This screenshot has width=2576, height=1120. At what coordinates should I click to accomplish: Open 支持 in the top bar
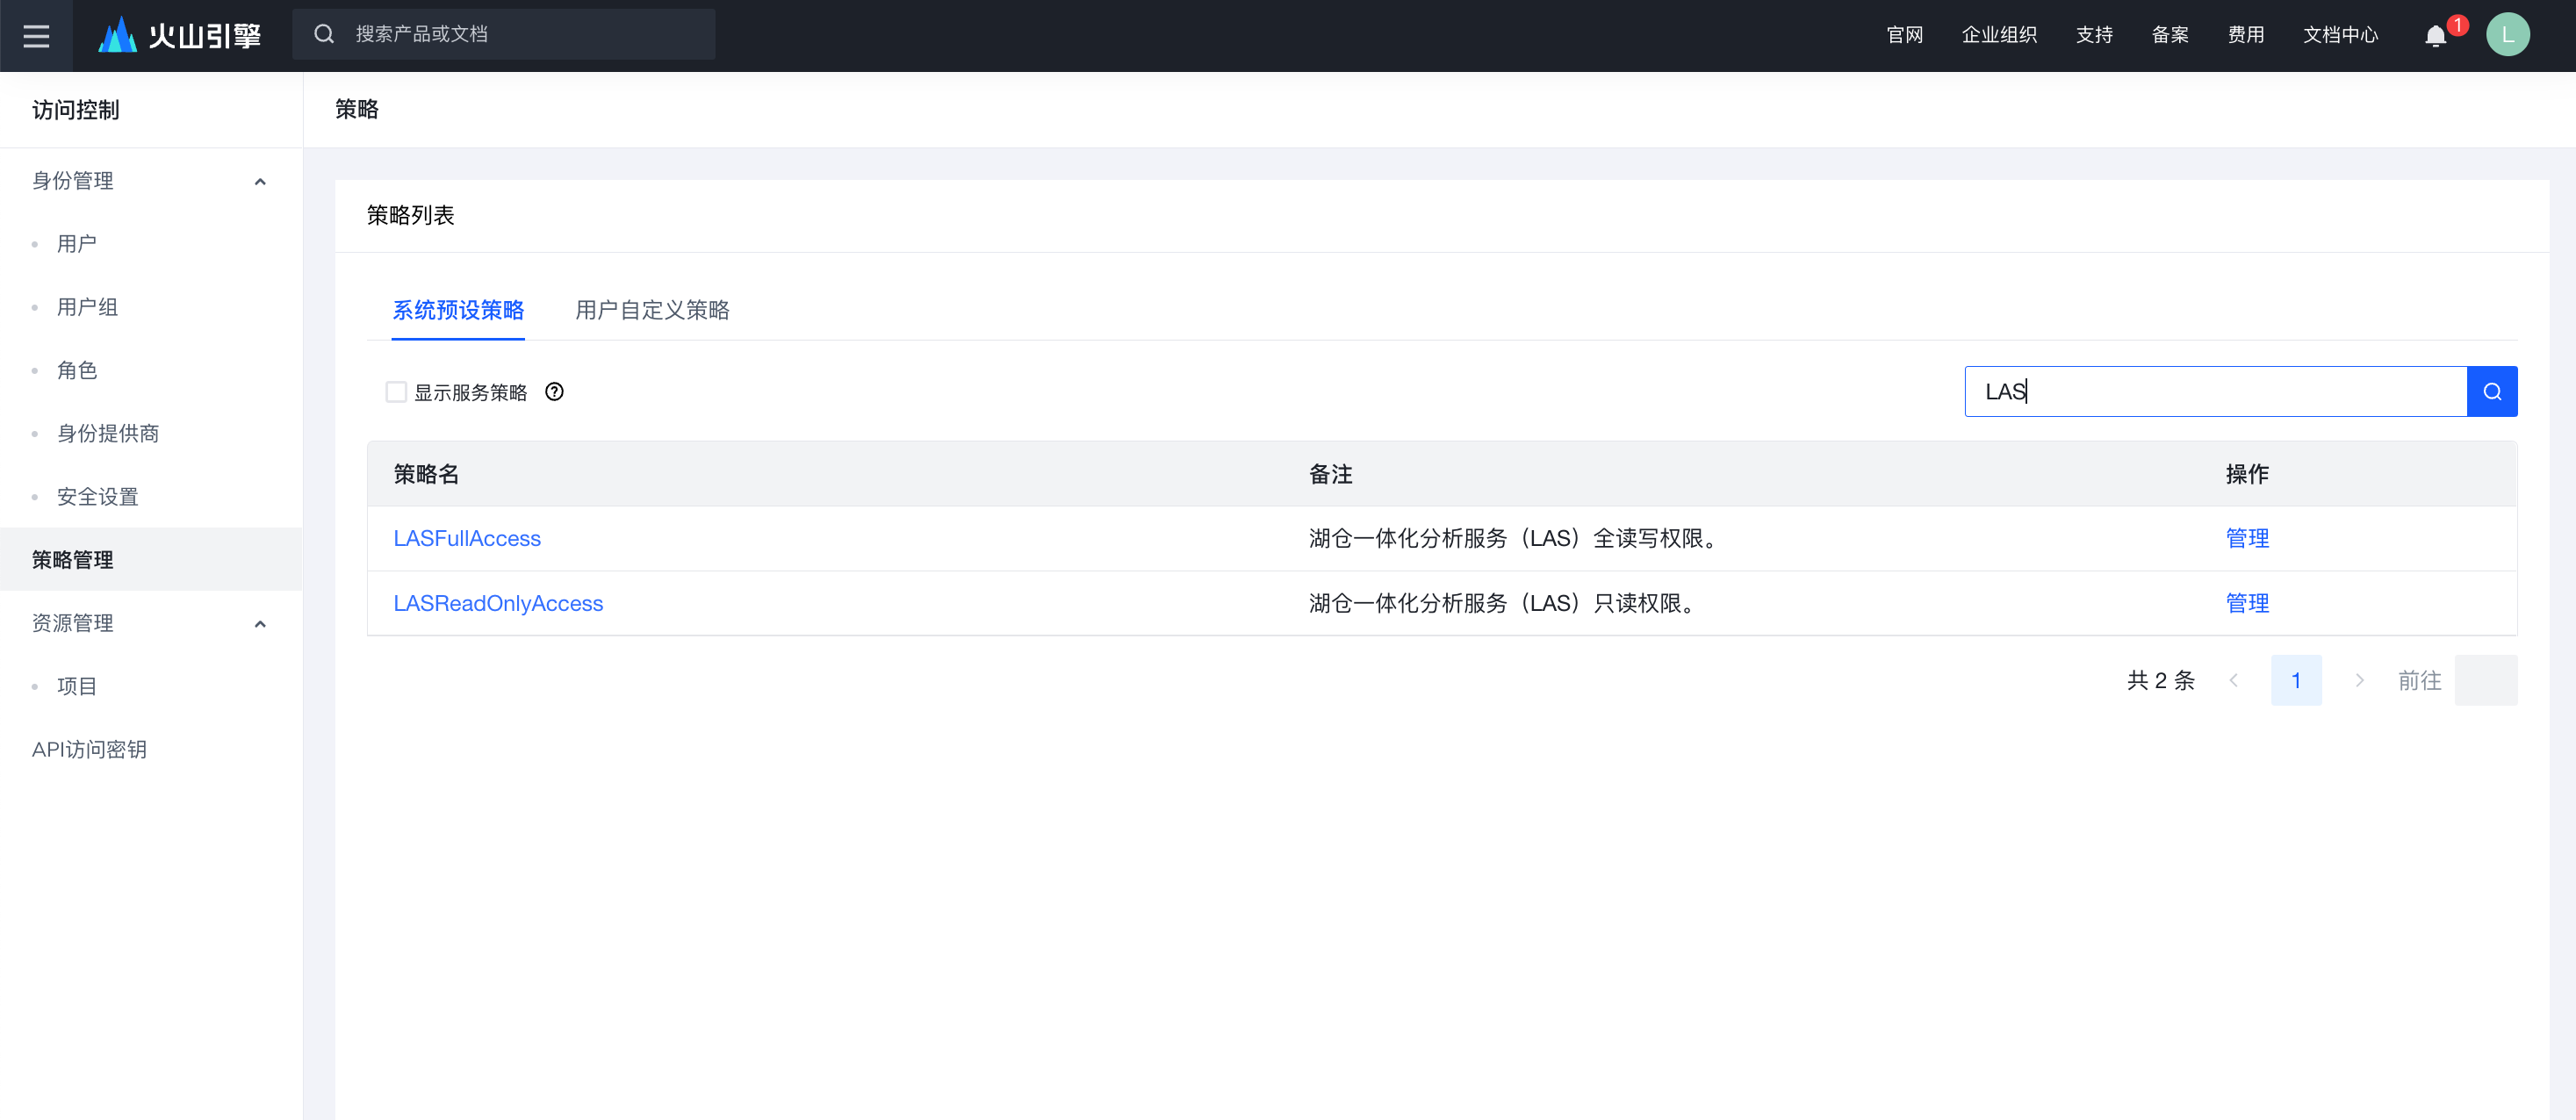click(2094, 35)
